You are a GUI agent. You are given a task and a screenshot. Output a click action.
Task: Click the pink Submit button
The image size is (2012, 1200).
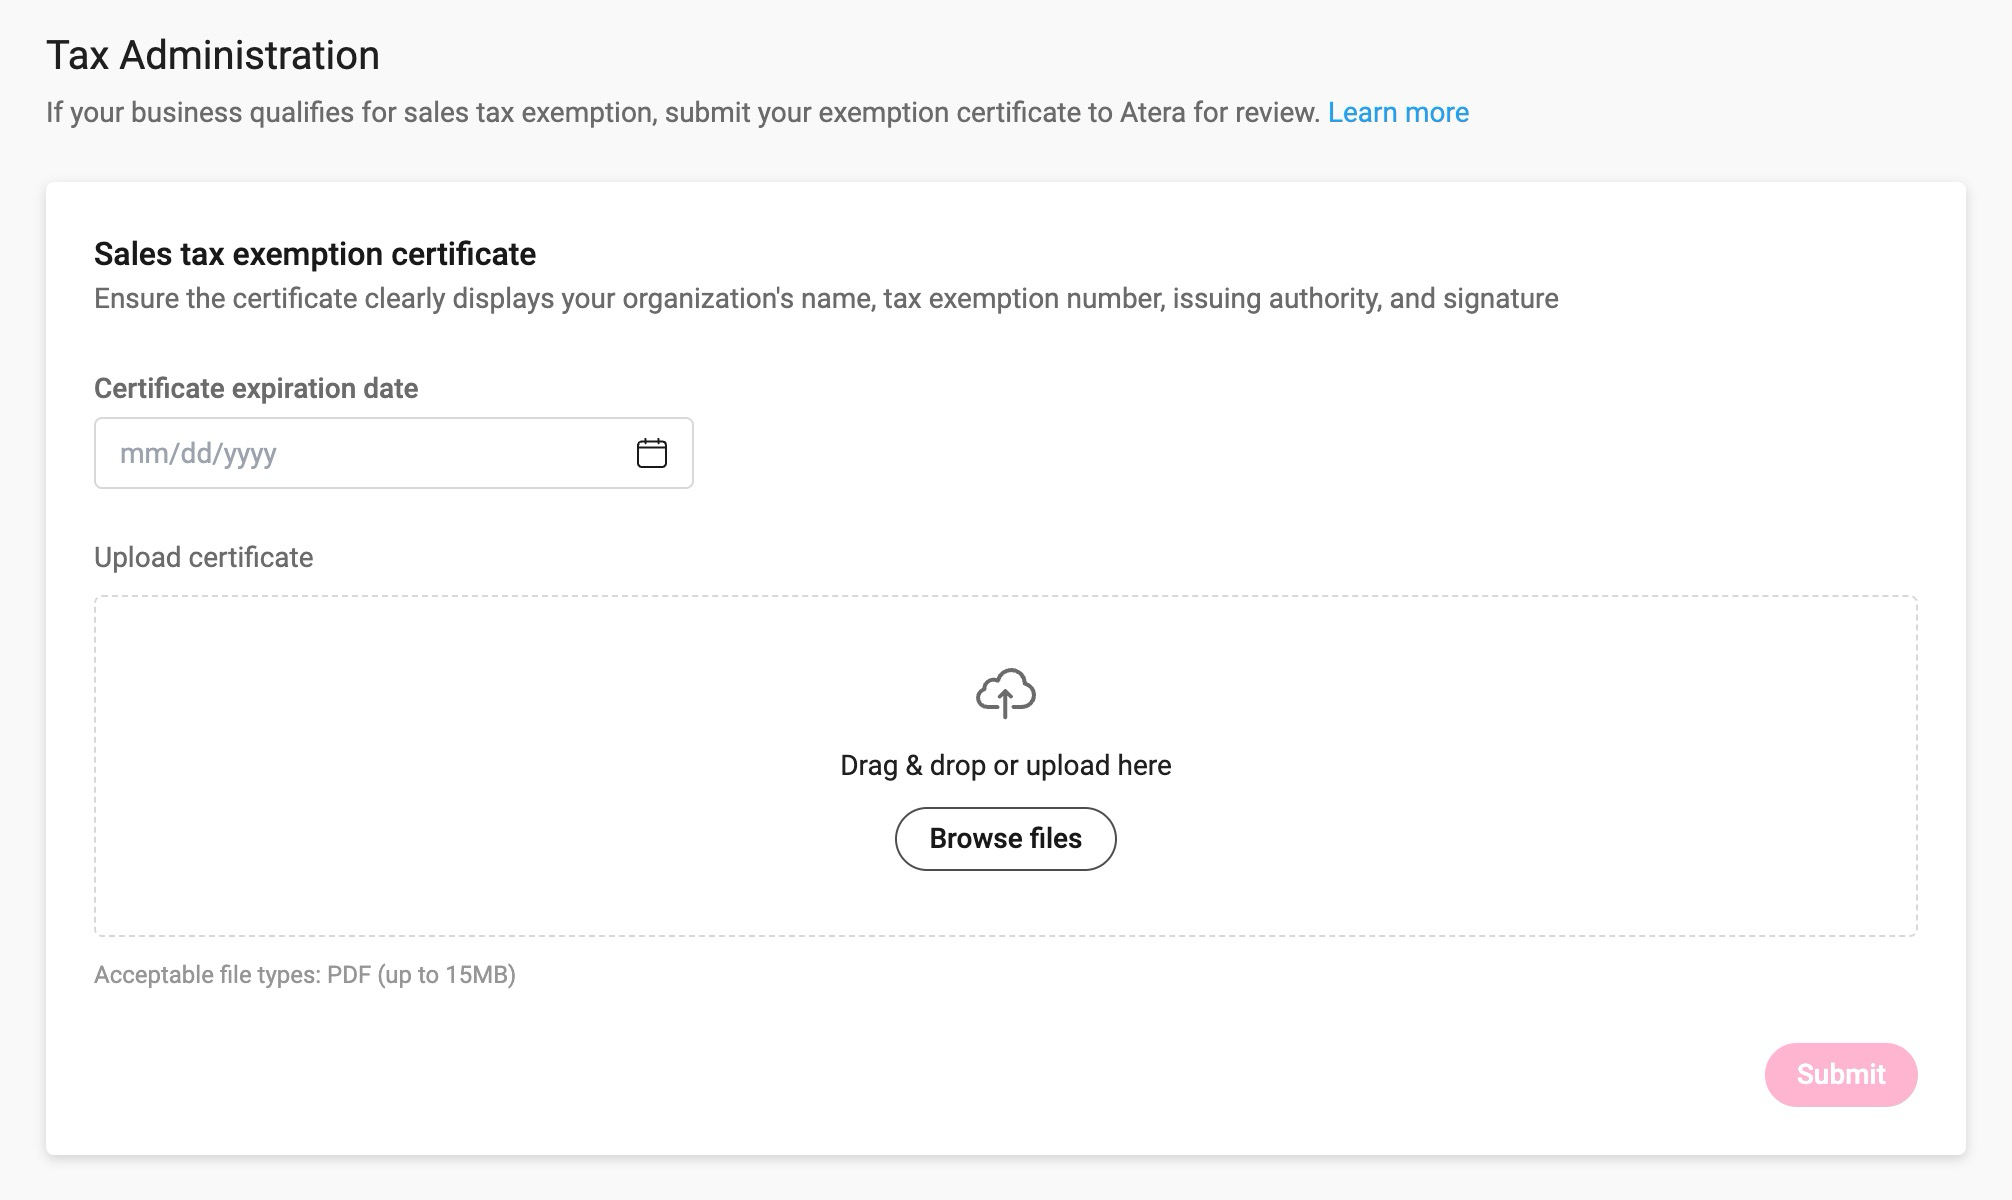coord(1840,1075)
